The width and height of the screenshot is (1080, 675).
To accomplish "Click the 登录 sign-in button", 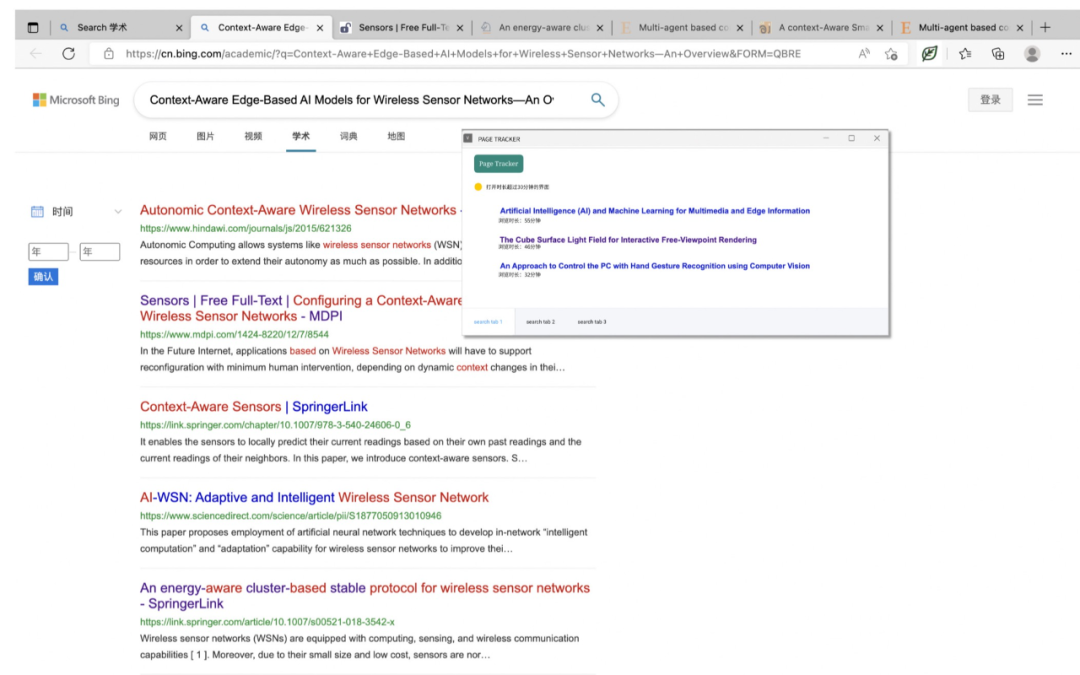I will point(990,100).
